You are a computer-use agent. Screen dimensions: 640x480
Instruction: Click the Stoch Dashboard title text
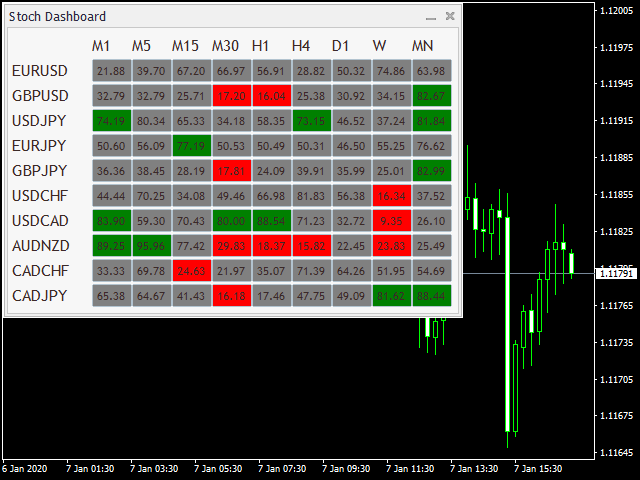click(x=57, y=17)
